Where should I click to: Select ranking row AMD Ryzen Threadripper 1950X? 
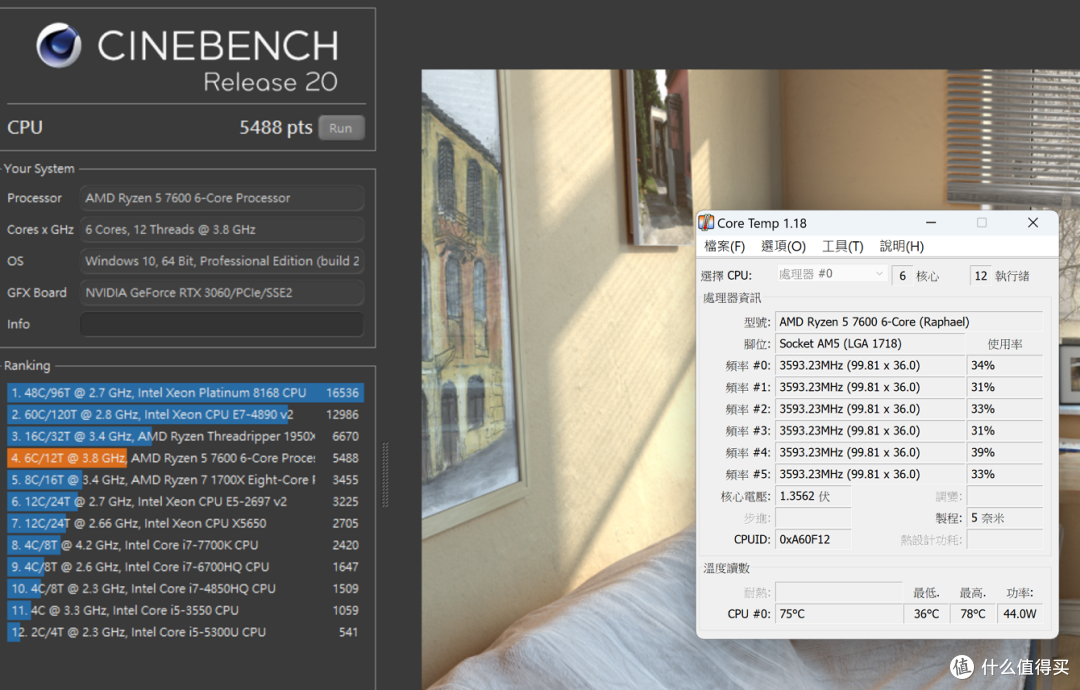click(x=185, y=437)
